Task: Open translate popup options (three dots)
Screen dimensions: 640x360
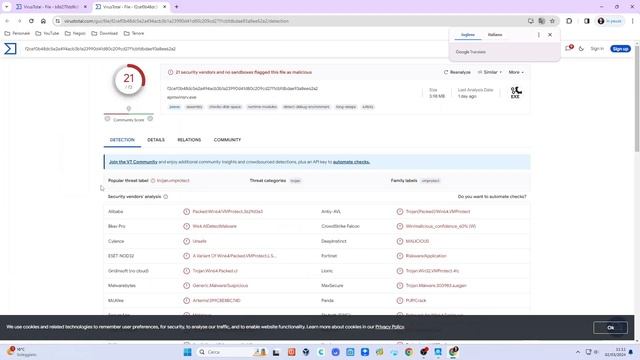Action: point(539,35)
